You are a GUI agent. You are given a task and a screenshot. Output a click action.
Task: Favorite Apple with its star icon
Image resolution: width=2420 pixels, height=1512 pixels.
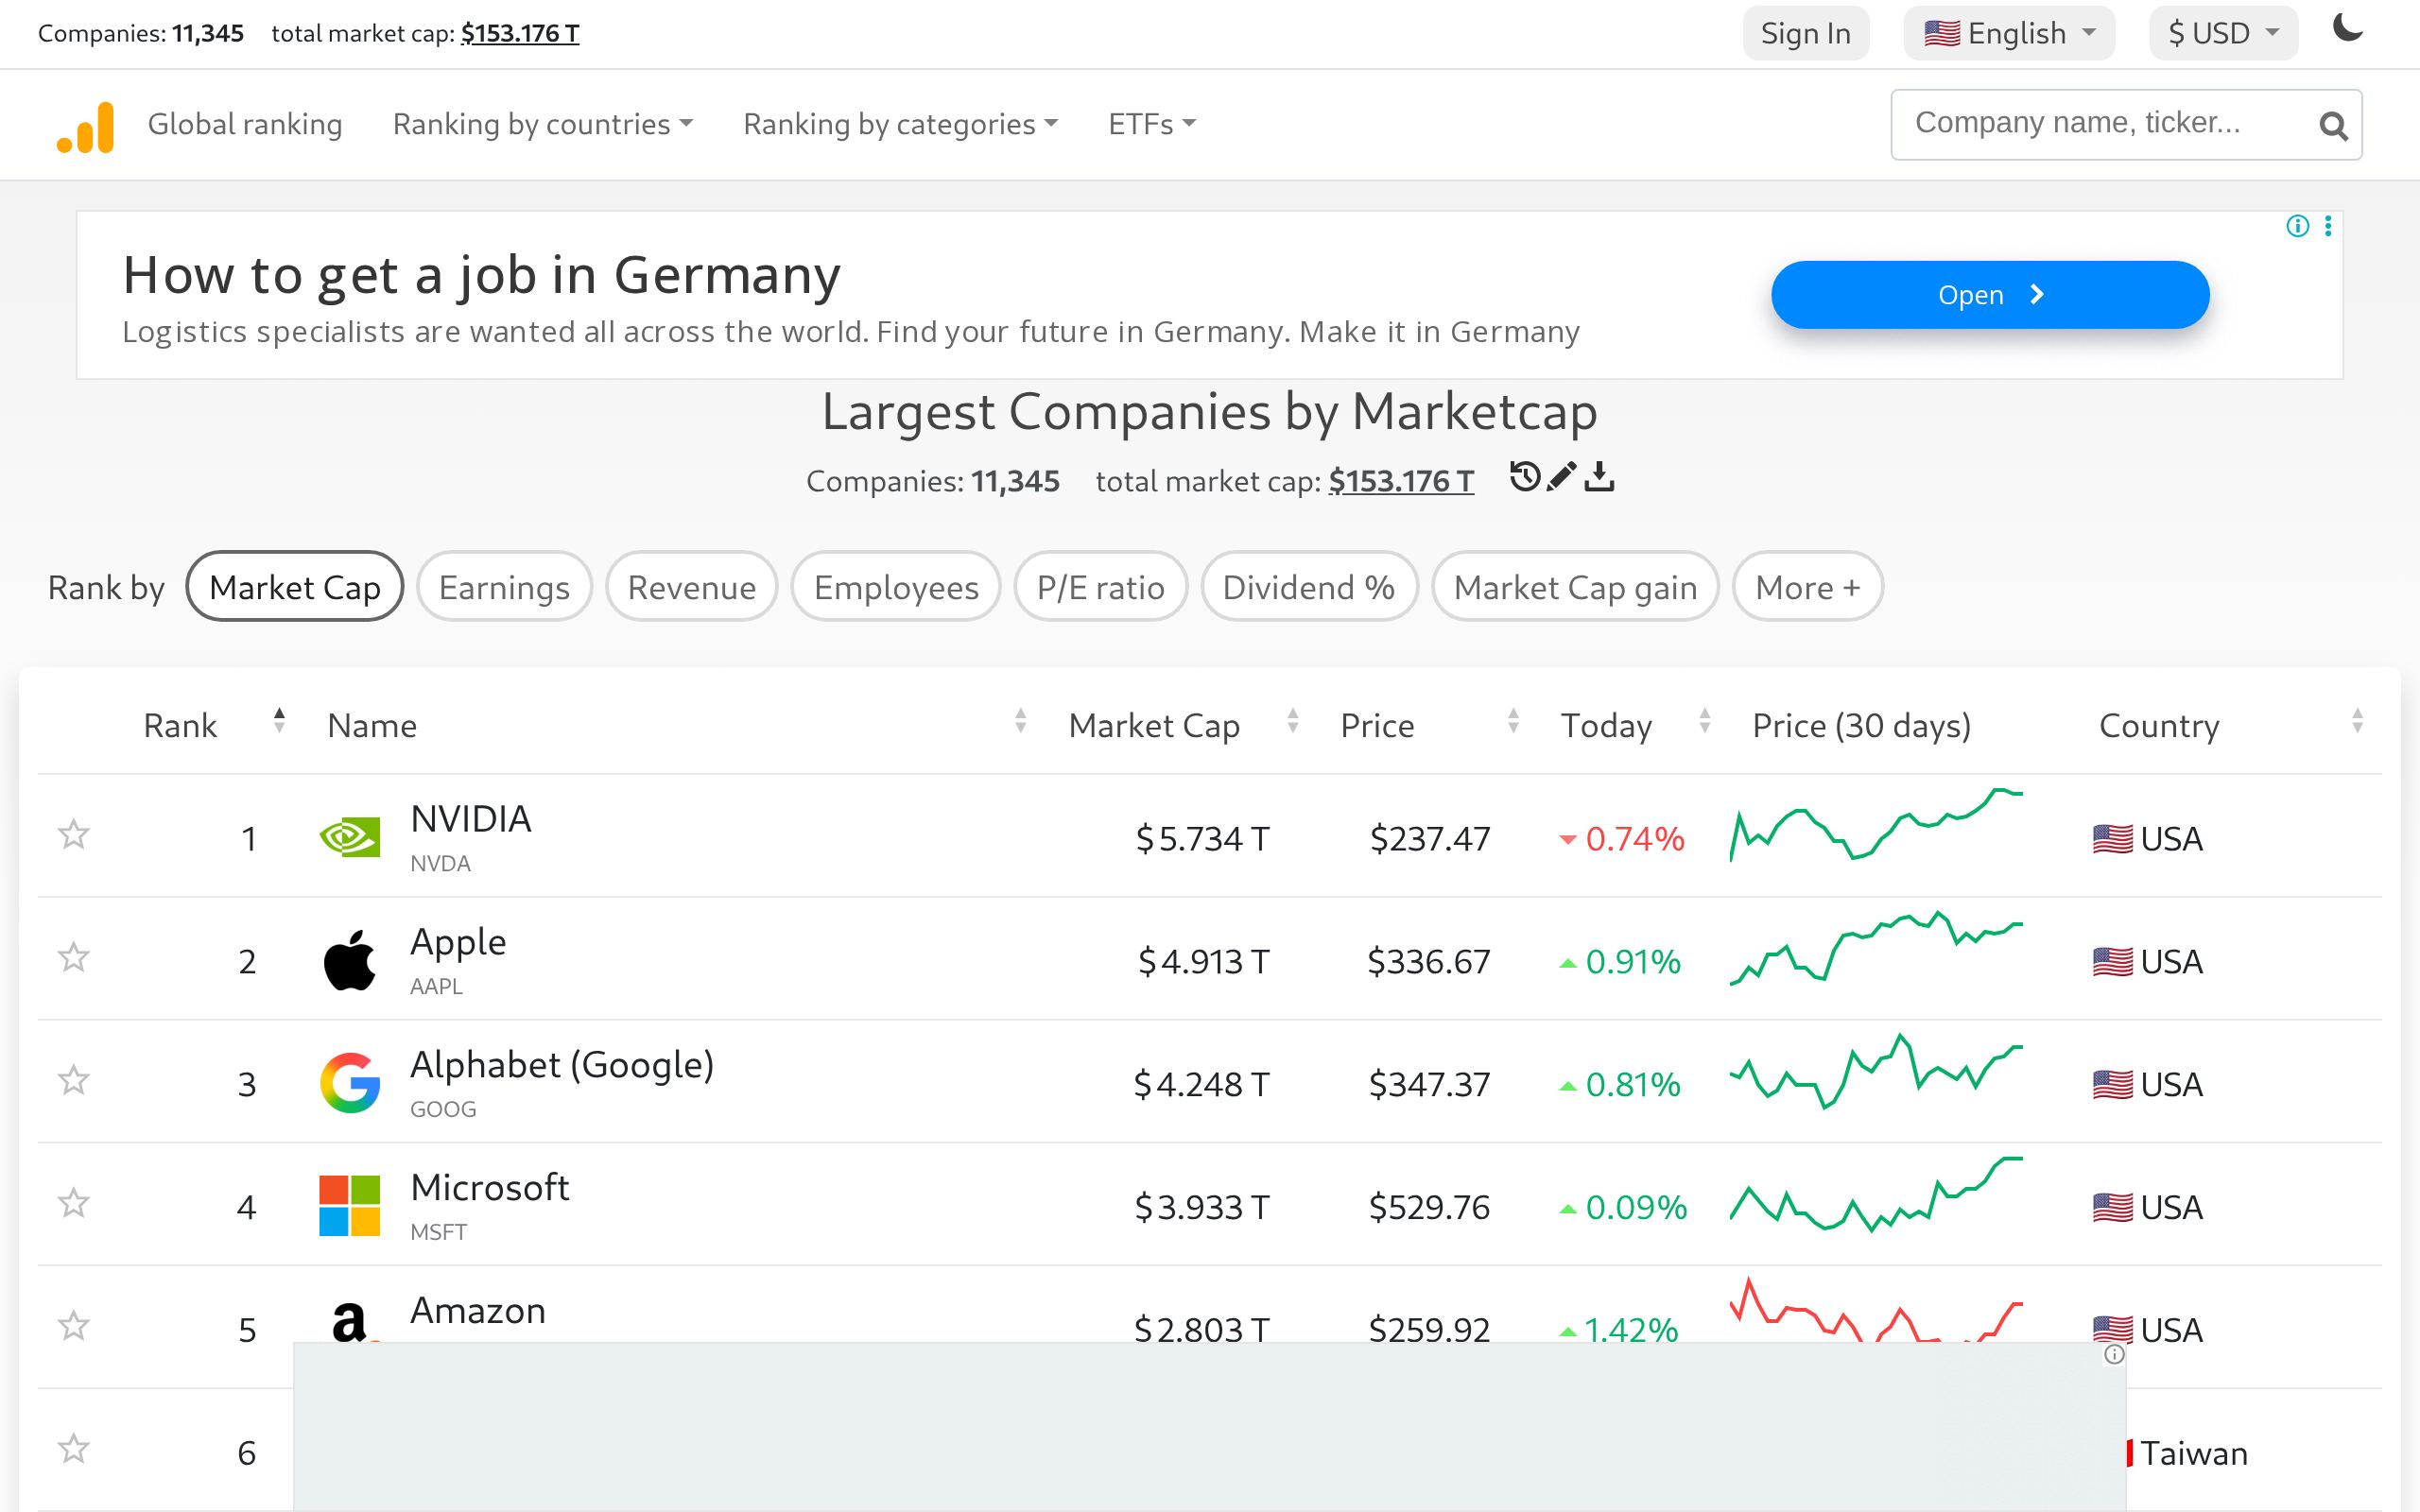[74, 957]
